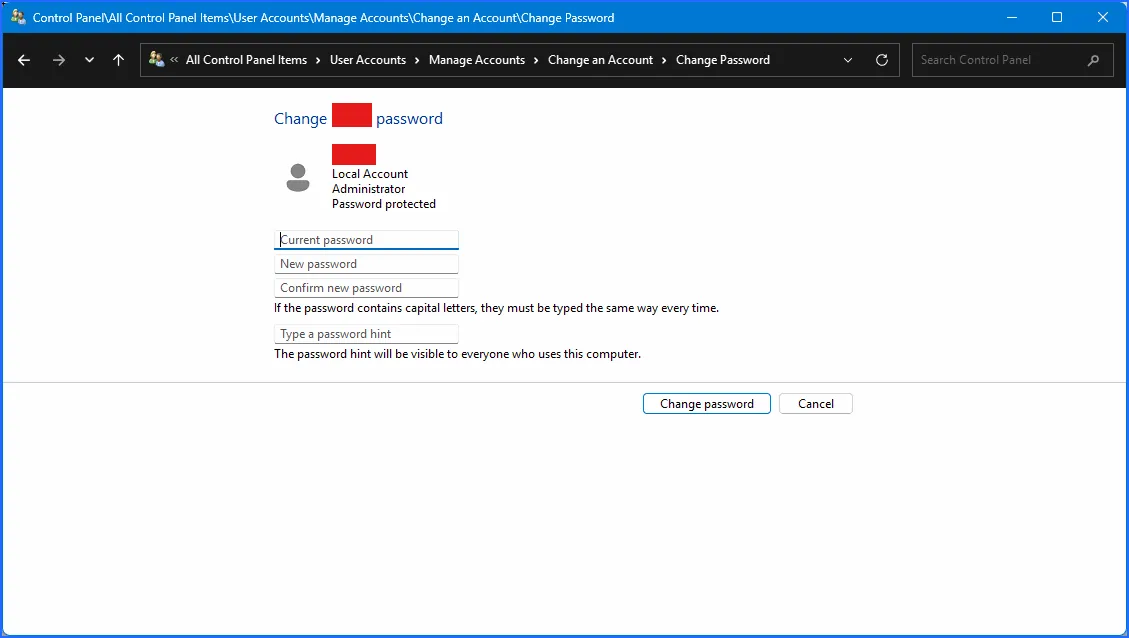
Task: Open the breadcrumb overflow double chevron
Action: click(x=174, y=60)
